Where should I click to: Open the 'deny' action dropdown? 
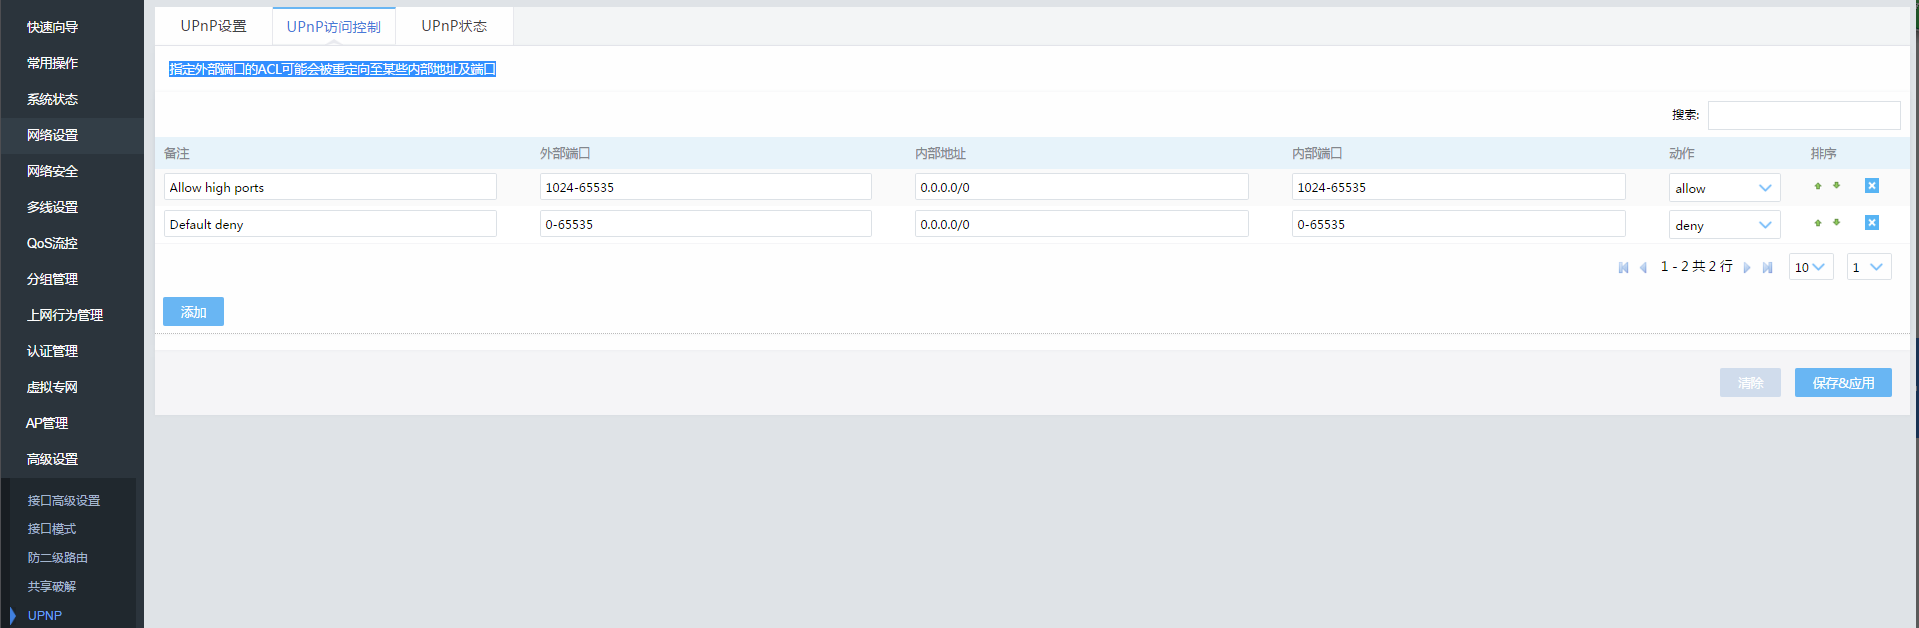1724,225
